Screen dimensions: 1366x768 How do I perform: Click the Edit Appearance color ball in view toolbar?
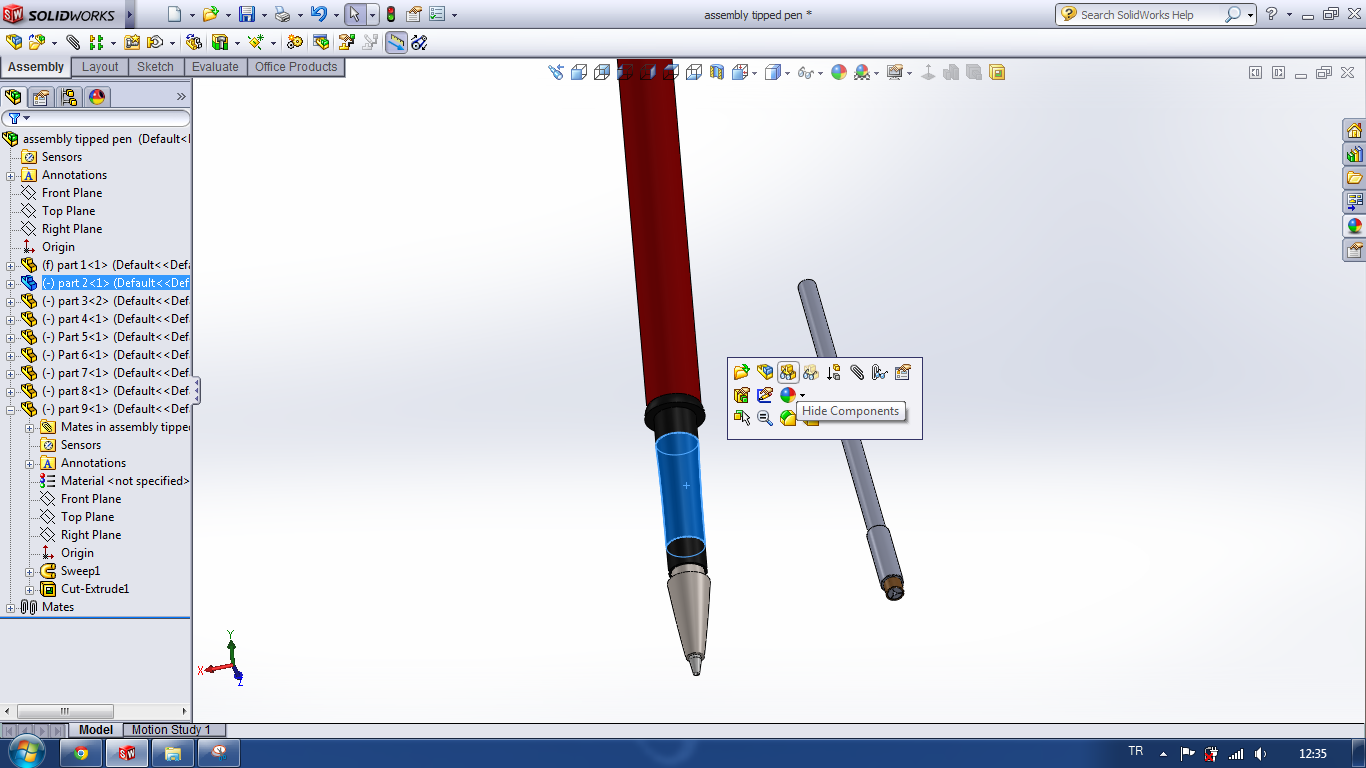[839, 72]
